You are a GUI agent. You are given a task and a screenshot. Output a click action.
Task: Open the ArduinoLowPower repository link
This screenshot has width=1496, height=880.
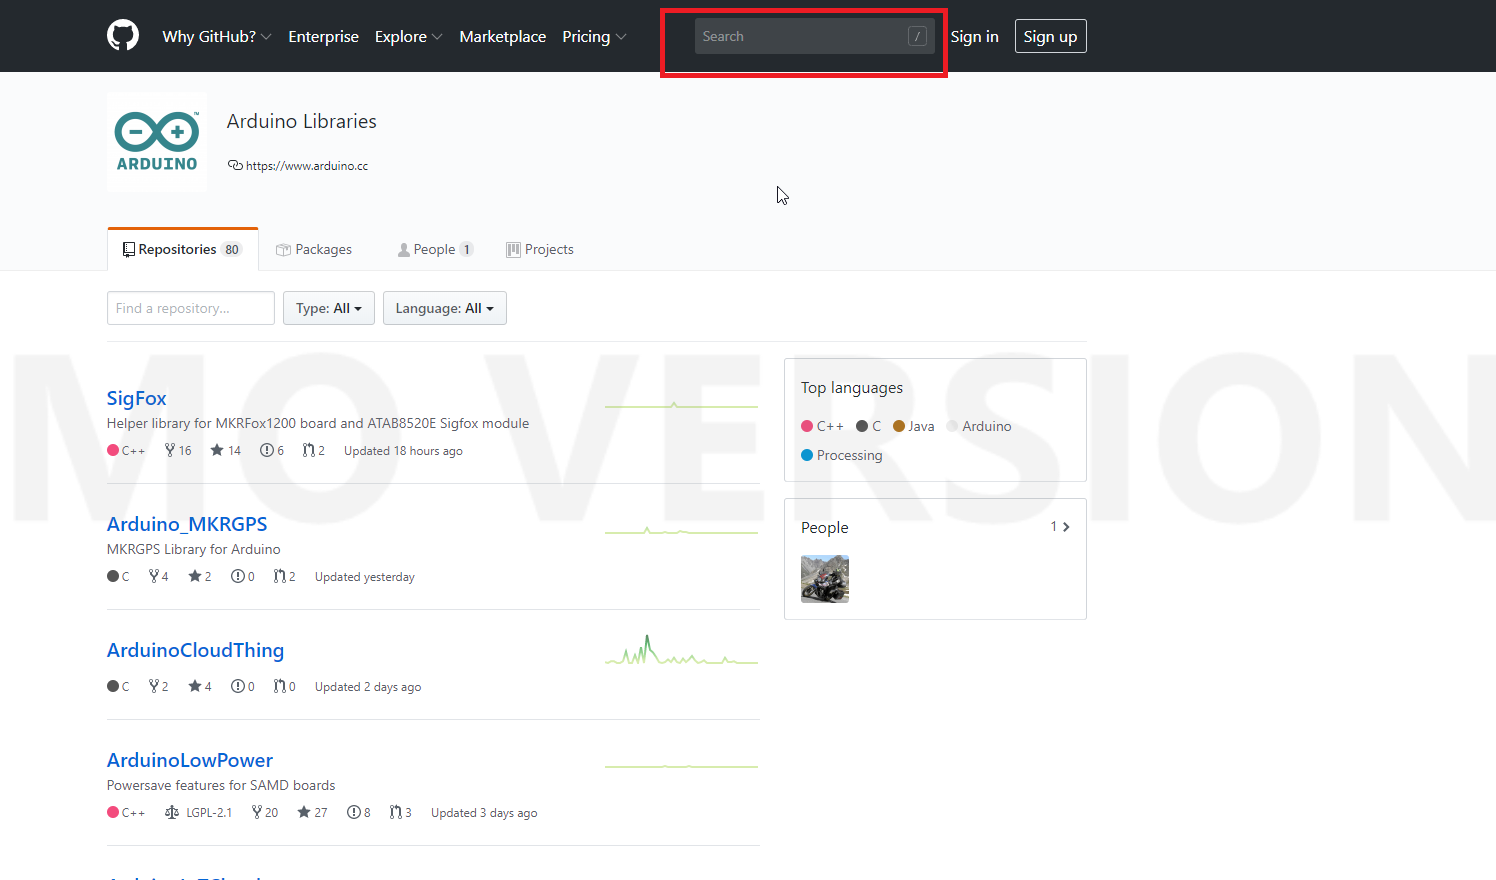pyautogui.click(x=190, y=760)
